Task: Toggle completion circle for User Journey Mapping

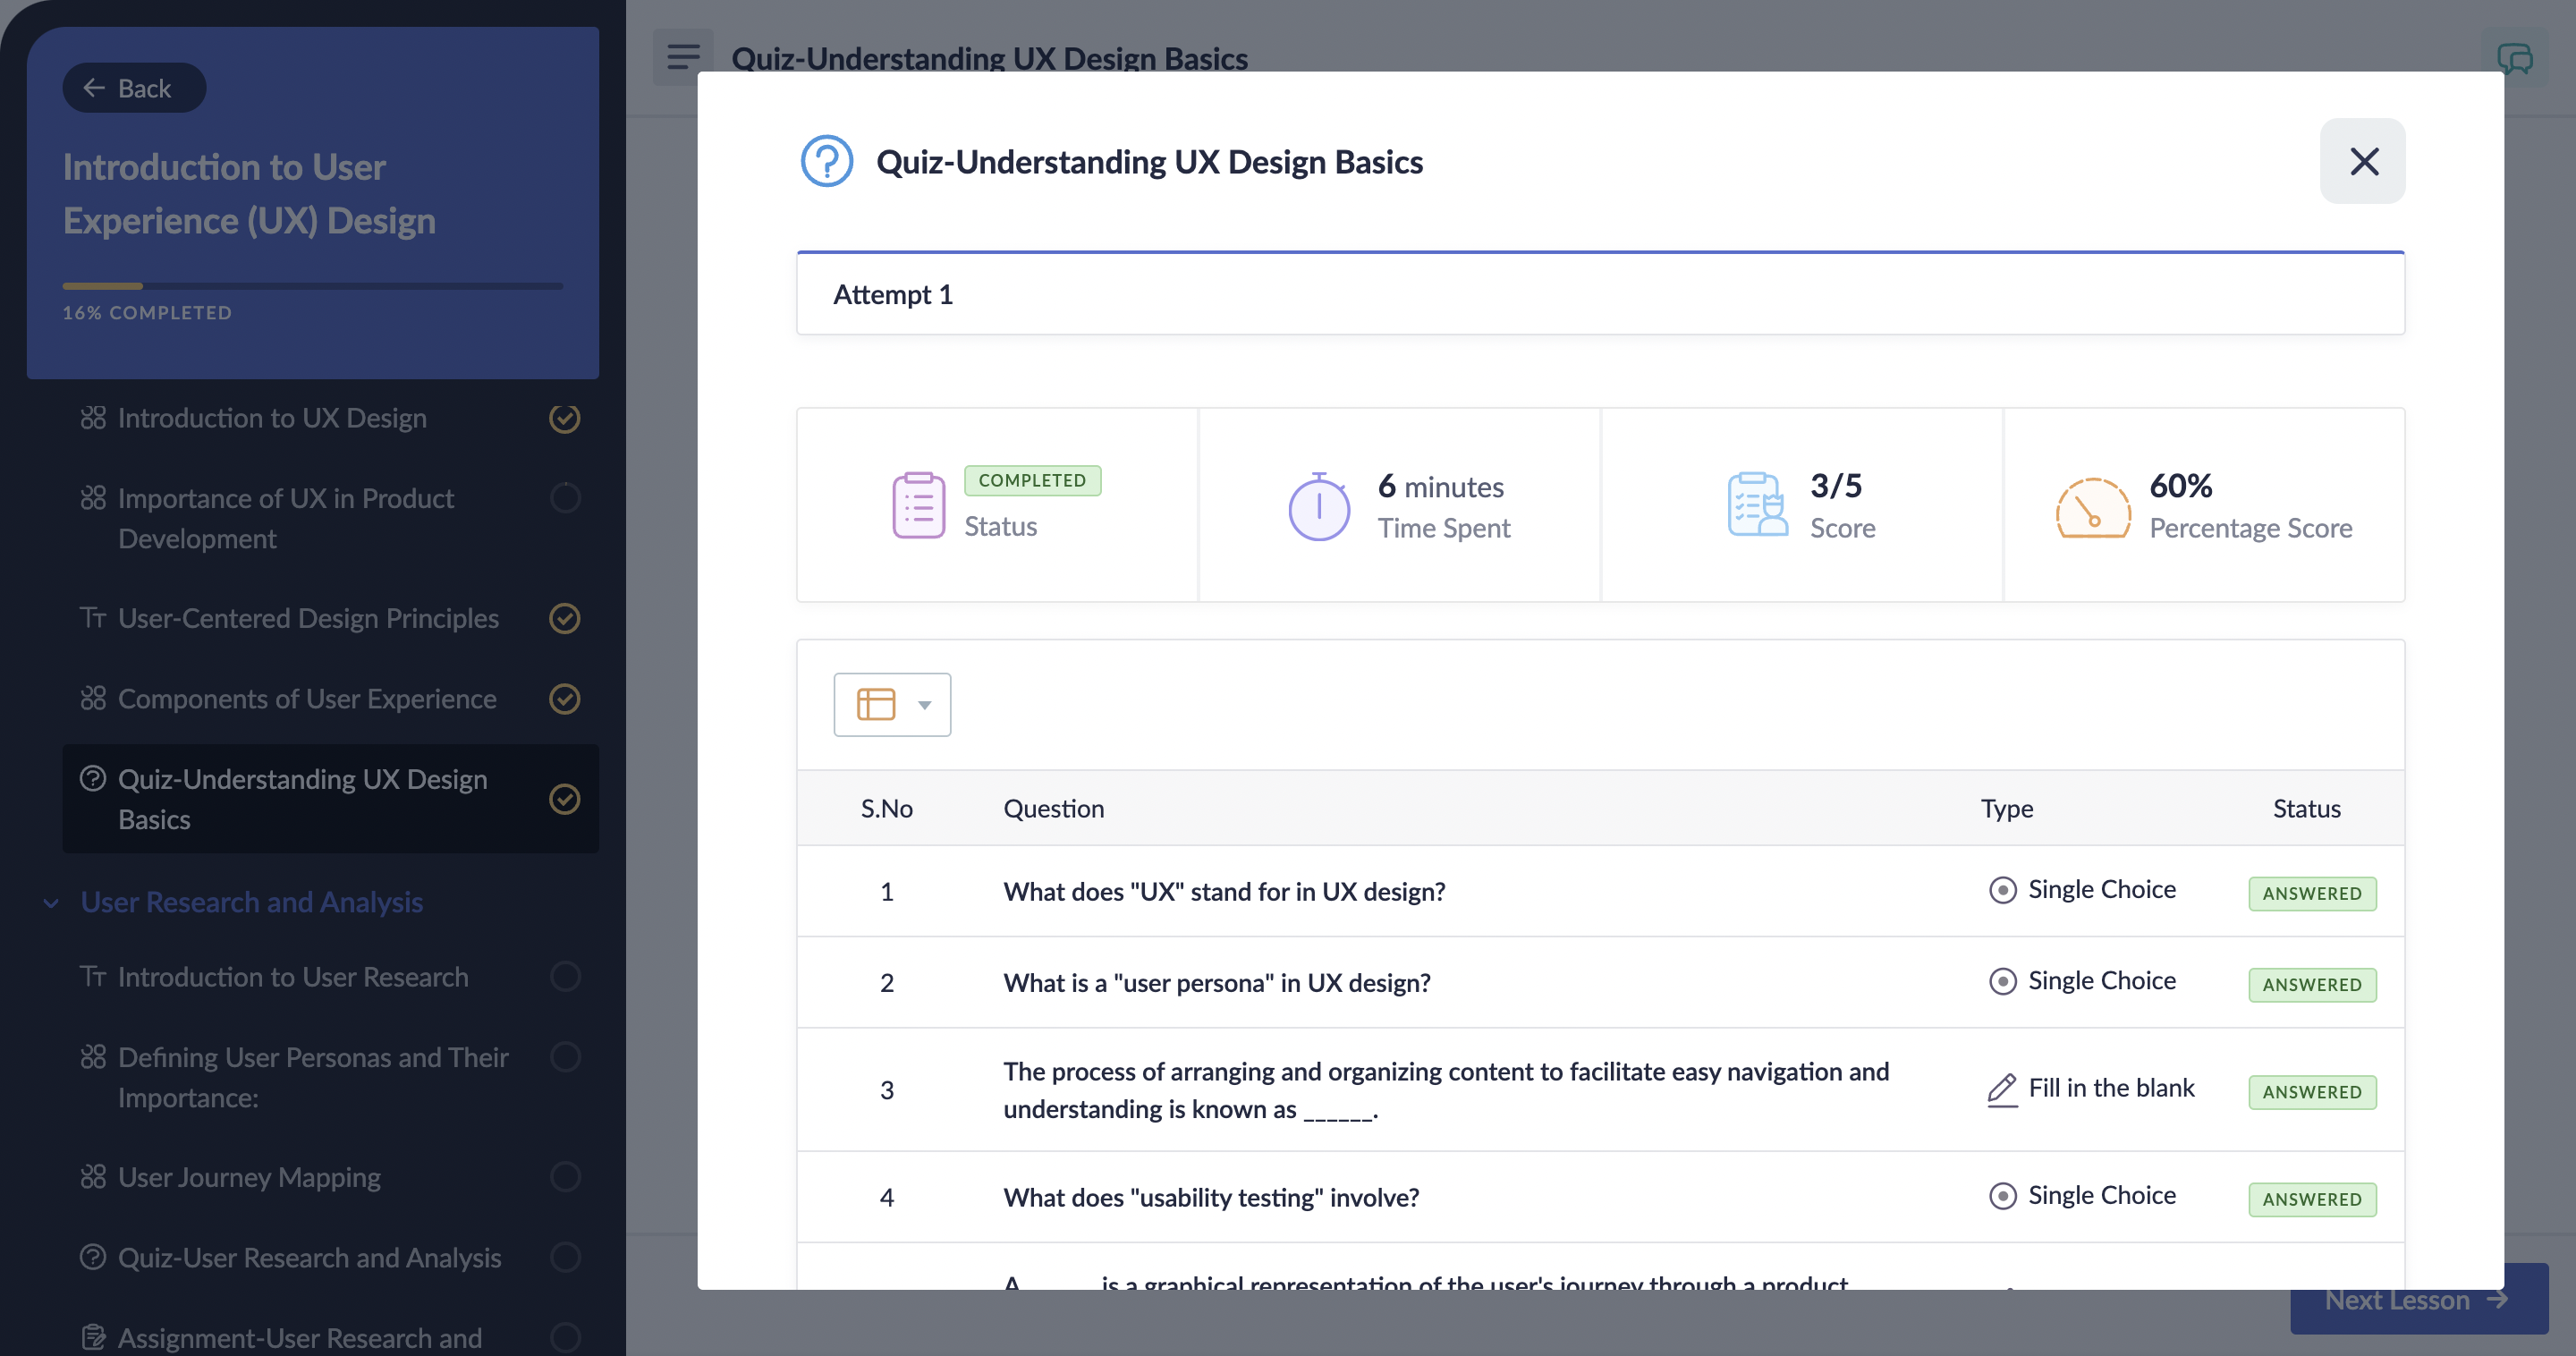Action: click(x=565, y=1176)
